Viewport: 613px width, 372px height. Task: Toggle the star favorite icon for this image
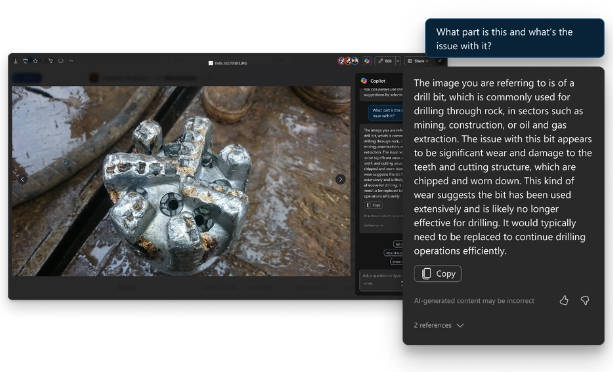[x=36, y=61]
